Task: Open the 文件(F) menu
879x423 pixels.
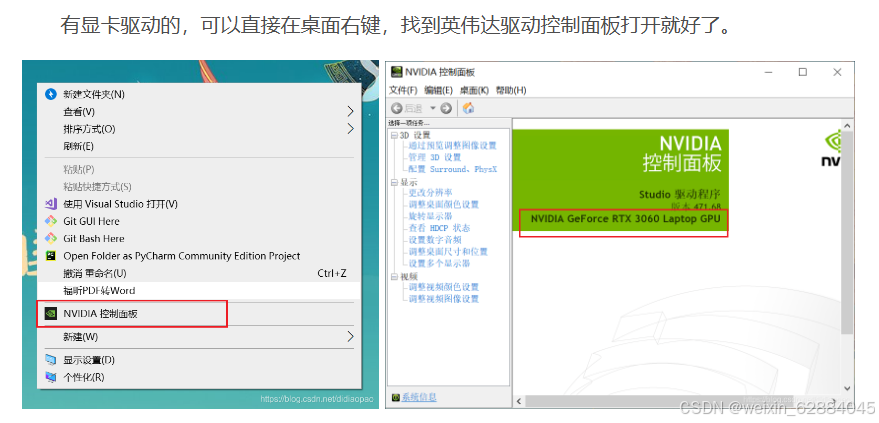Action: (x=404, y=90)
